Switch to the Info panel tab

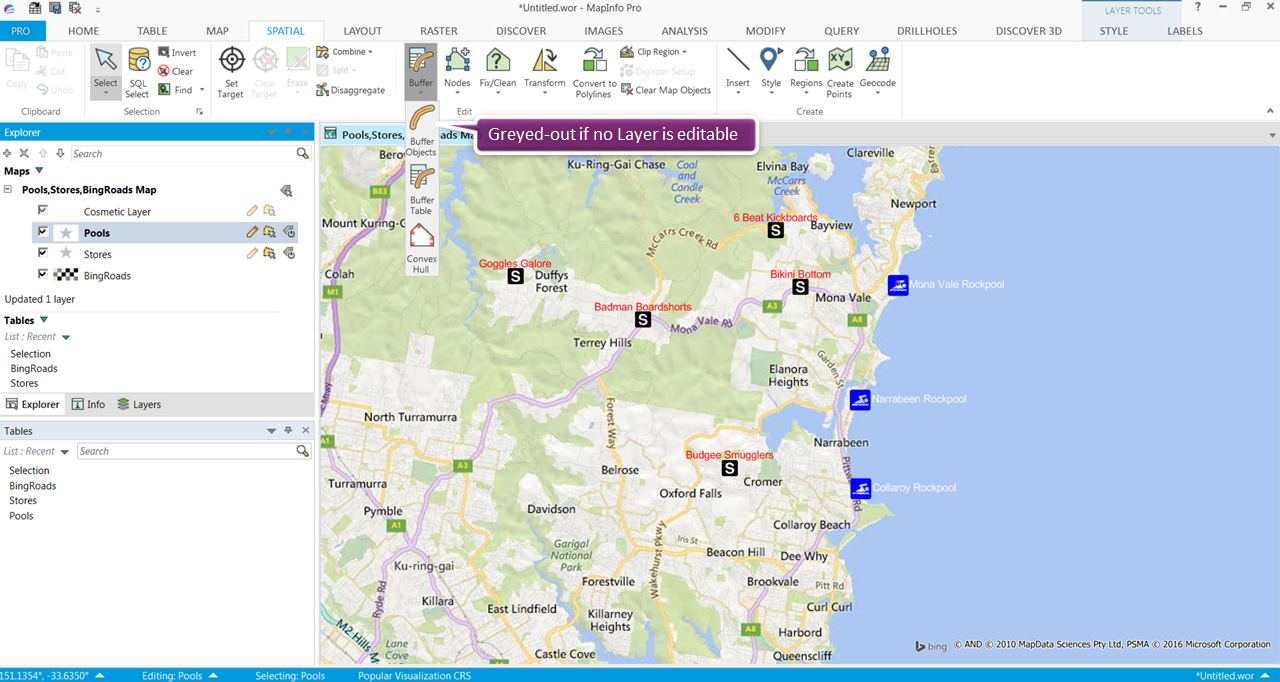(88, 405)
